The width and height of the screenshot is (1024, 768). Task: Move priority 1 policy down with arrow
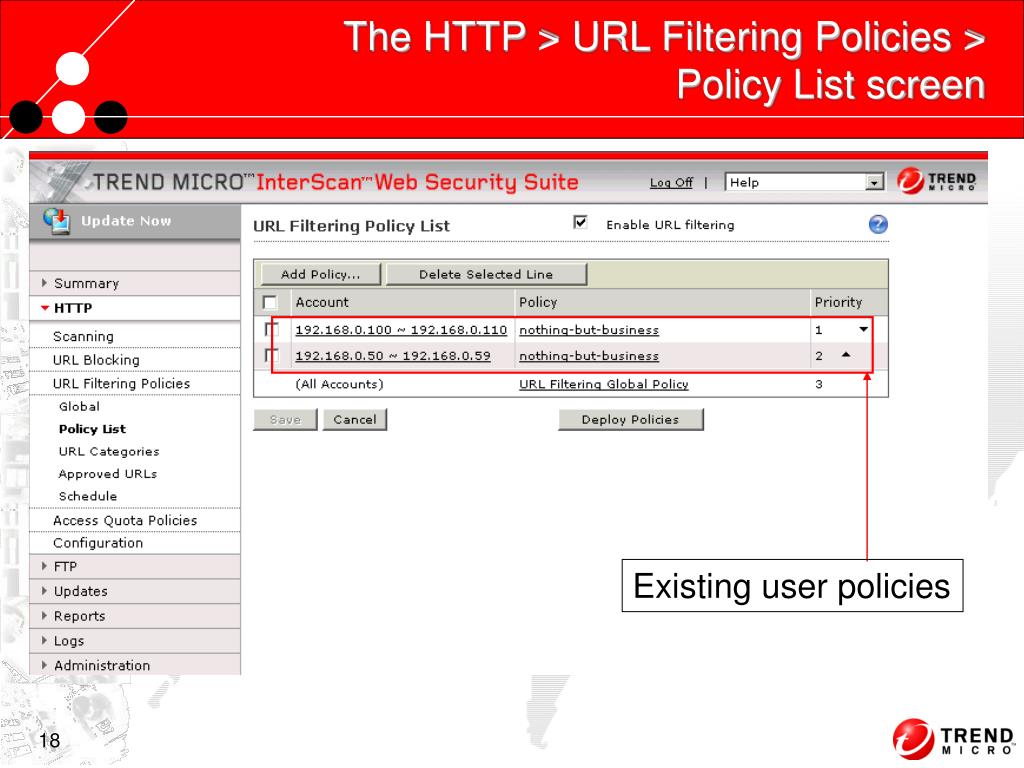(x=863, y=329)
